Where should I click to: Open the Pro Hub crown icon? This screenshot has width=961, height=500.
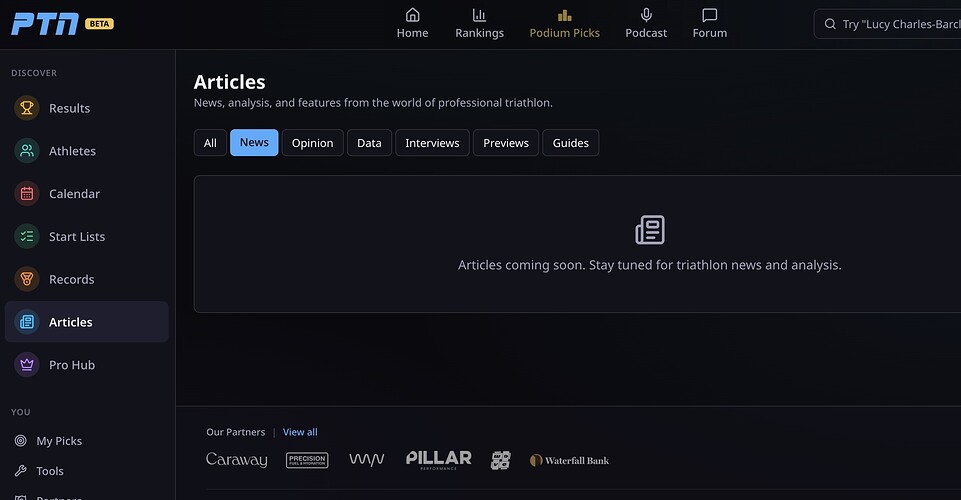point(27,365)
